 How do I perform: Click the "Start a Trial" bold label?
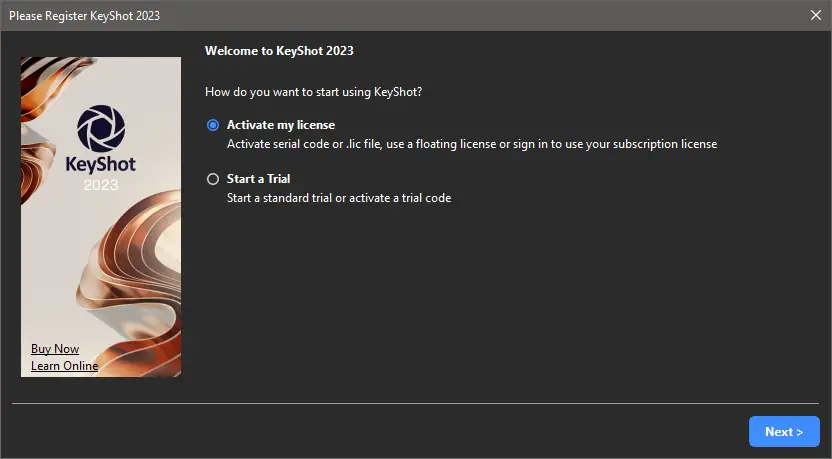tap(258, 179)
